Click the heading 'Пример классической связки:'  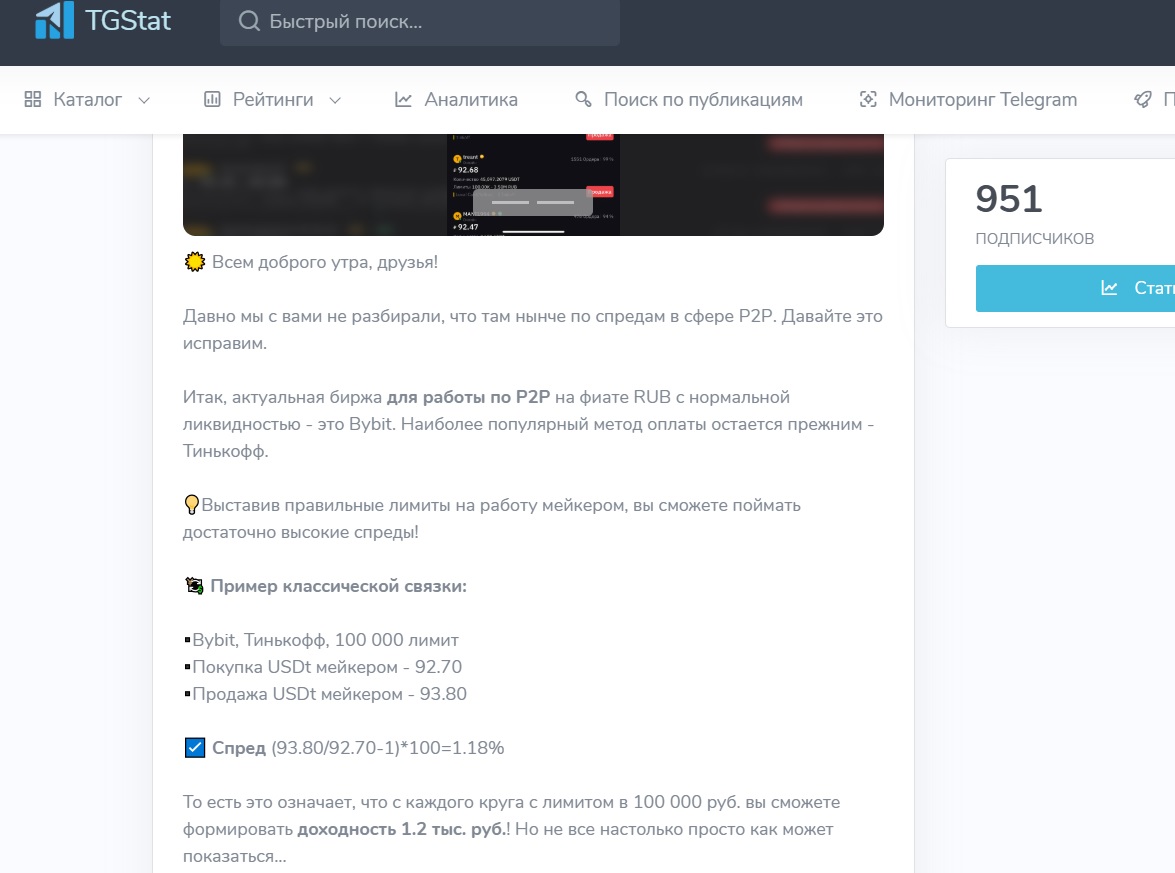pyautogui.click(x=339, y=586)
